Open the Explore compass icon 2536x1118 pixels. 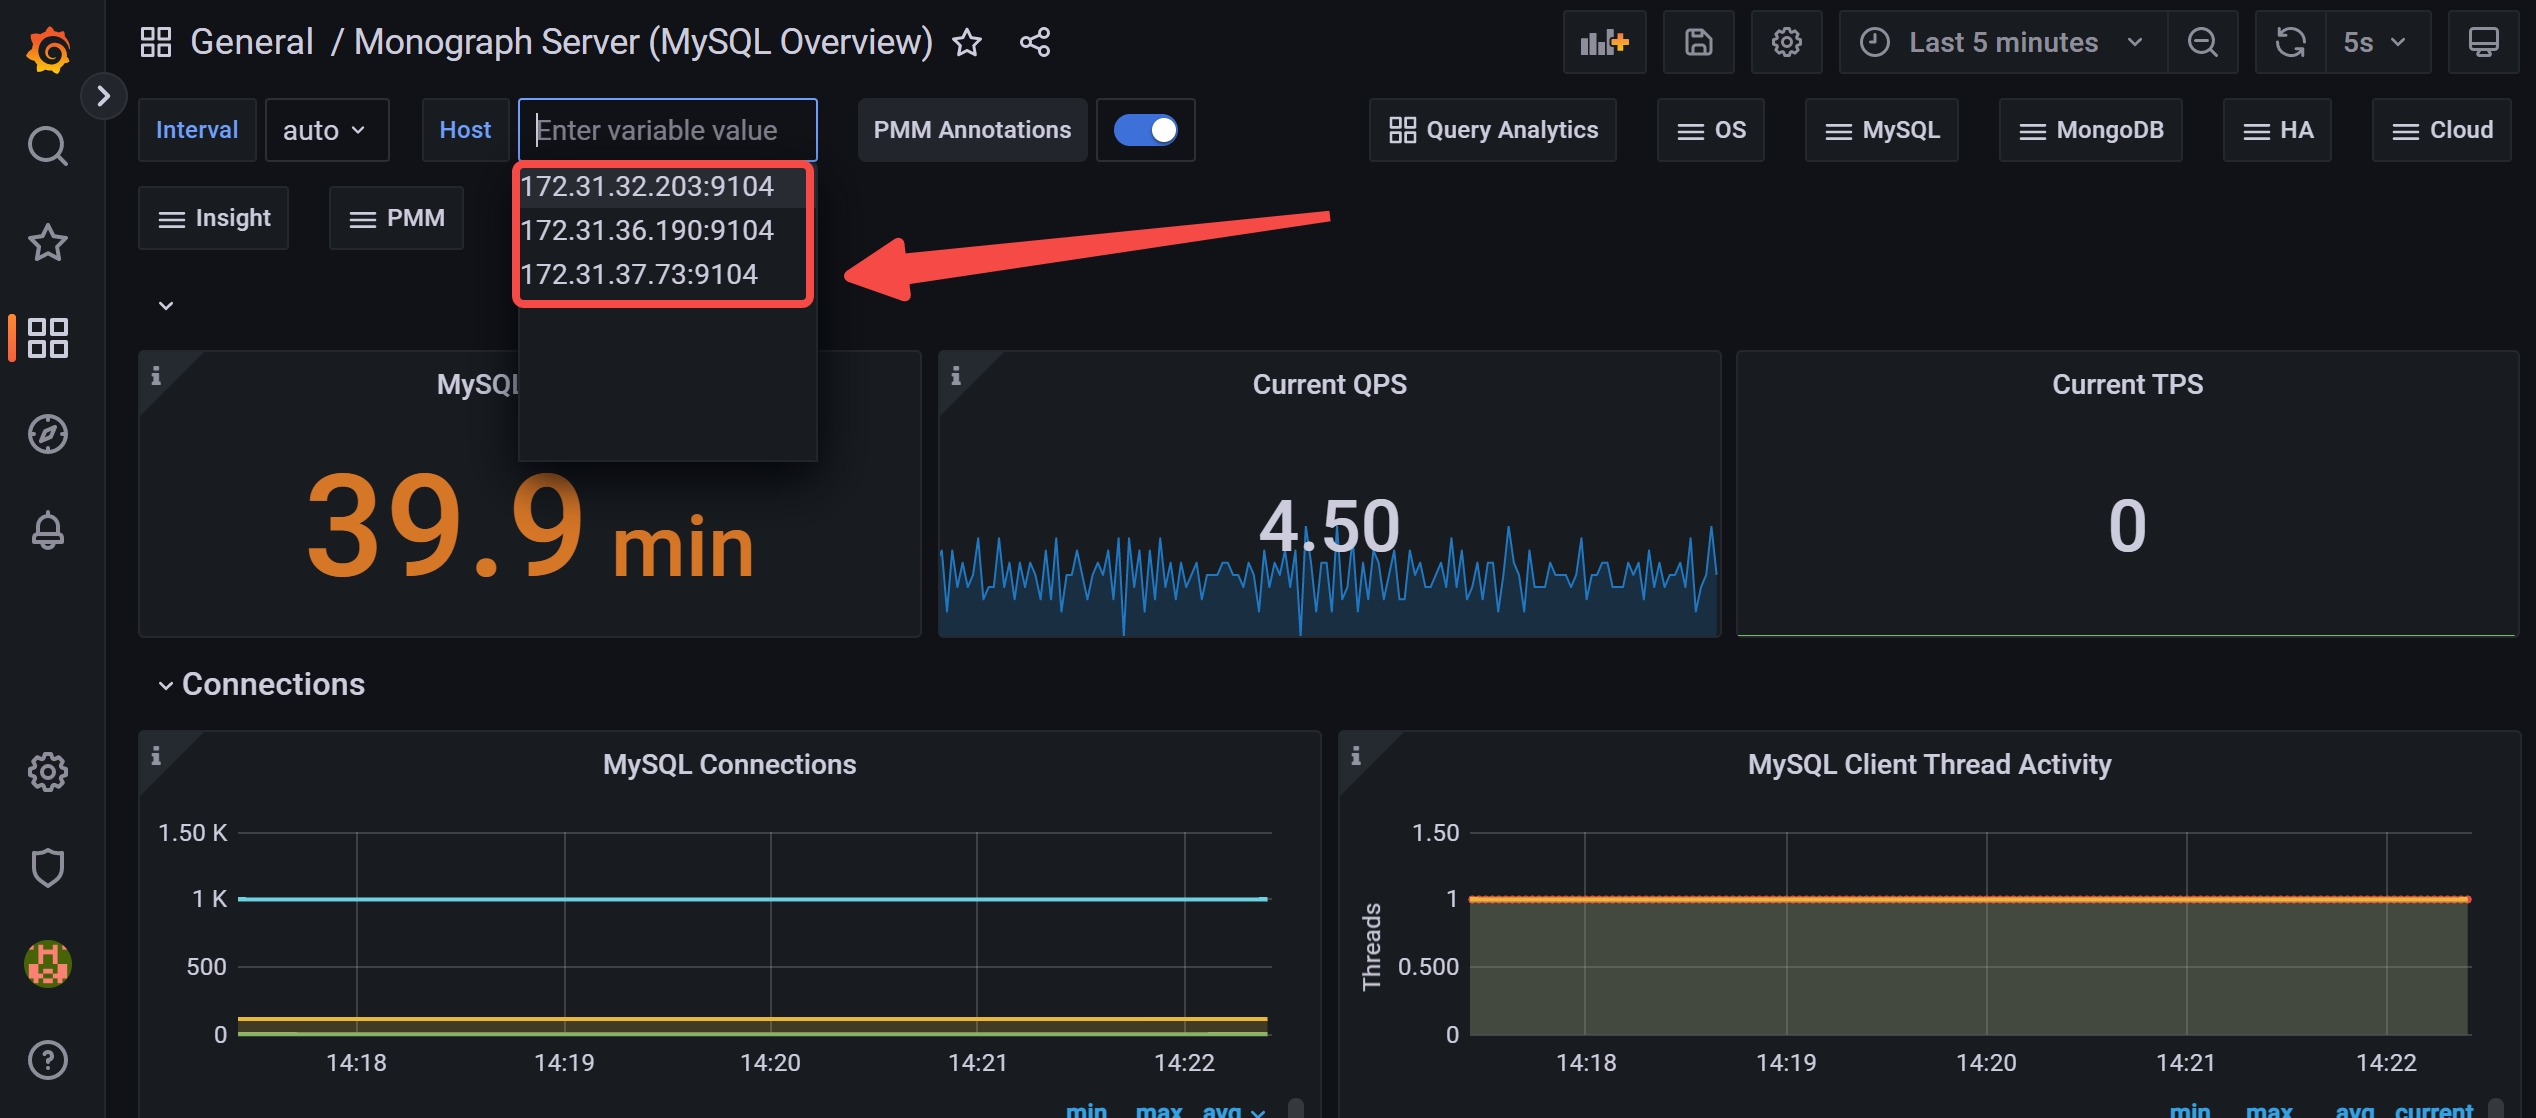[x=48, y=434]
